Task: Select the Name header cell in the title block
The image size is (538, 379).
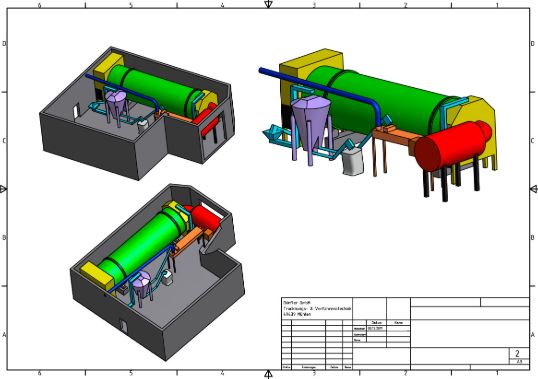Action: pyautogui.click(x=398, y=322)
